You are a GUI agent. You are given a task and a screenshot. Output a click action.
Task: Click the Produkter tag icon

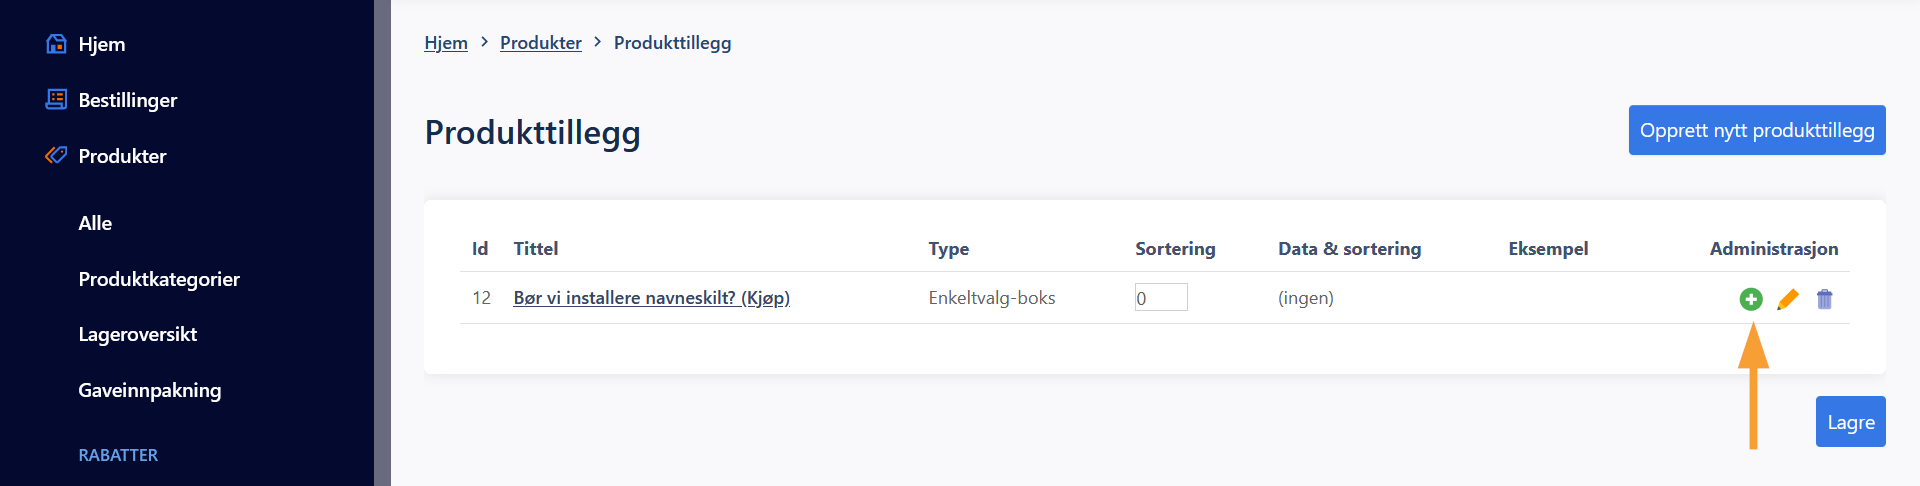tap(57, 156)
